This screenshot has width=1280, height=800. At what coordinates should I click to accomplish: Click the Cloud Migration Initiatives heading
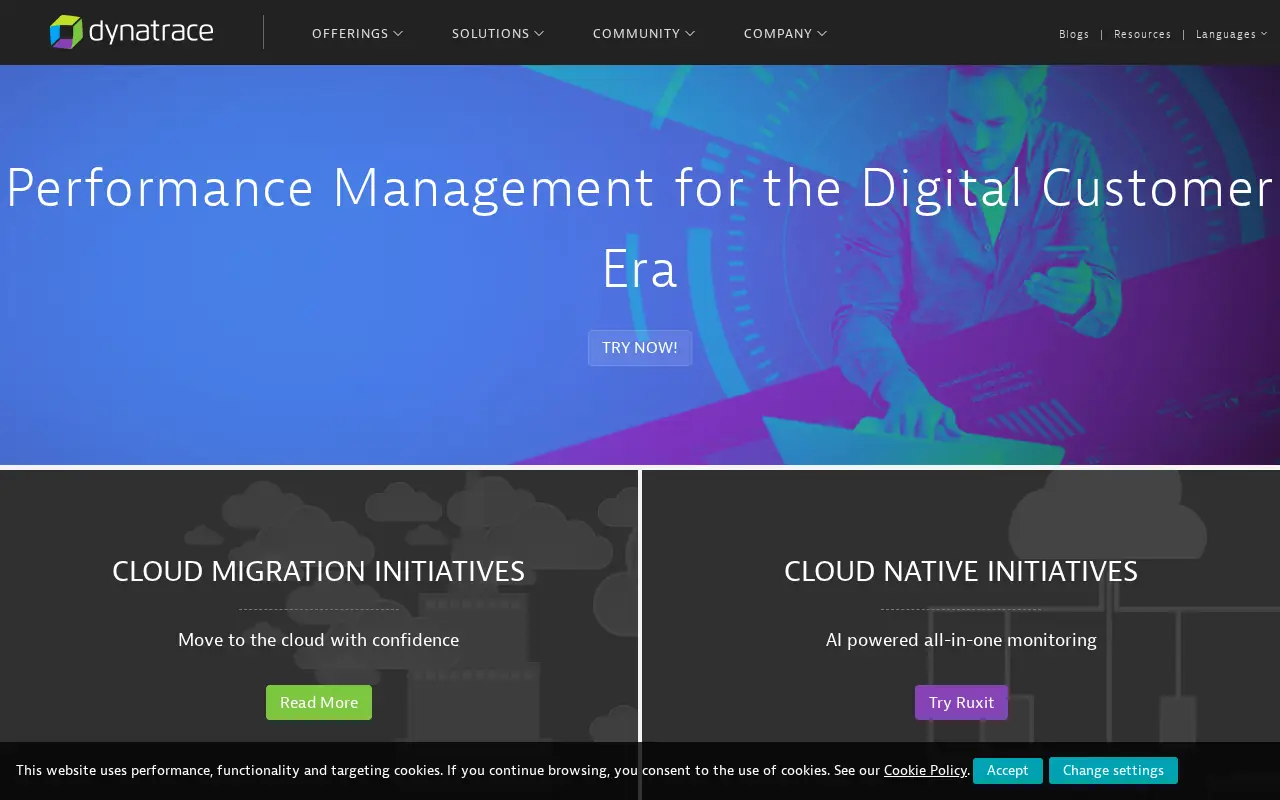tap(318, 571)
